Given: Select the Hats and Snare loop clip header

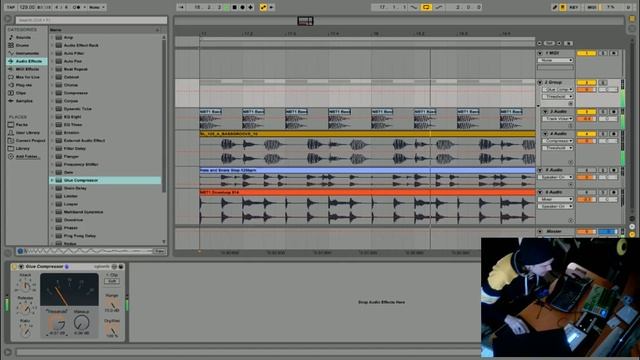Looking at the screenshot, I should coord(367,170).
